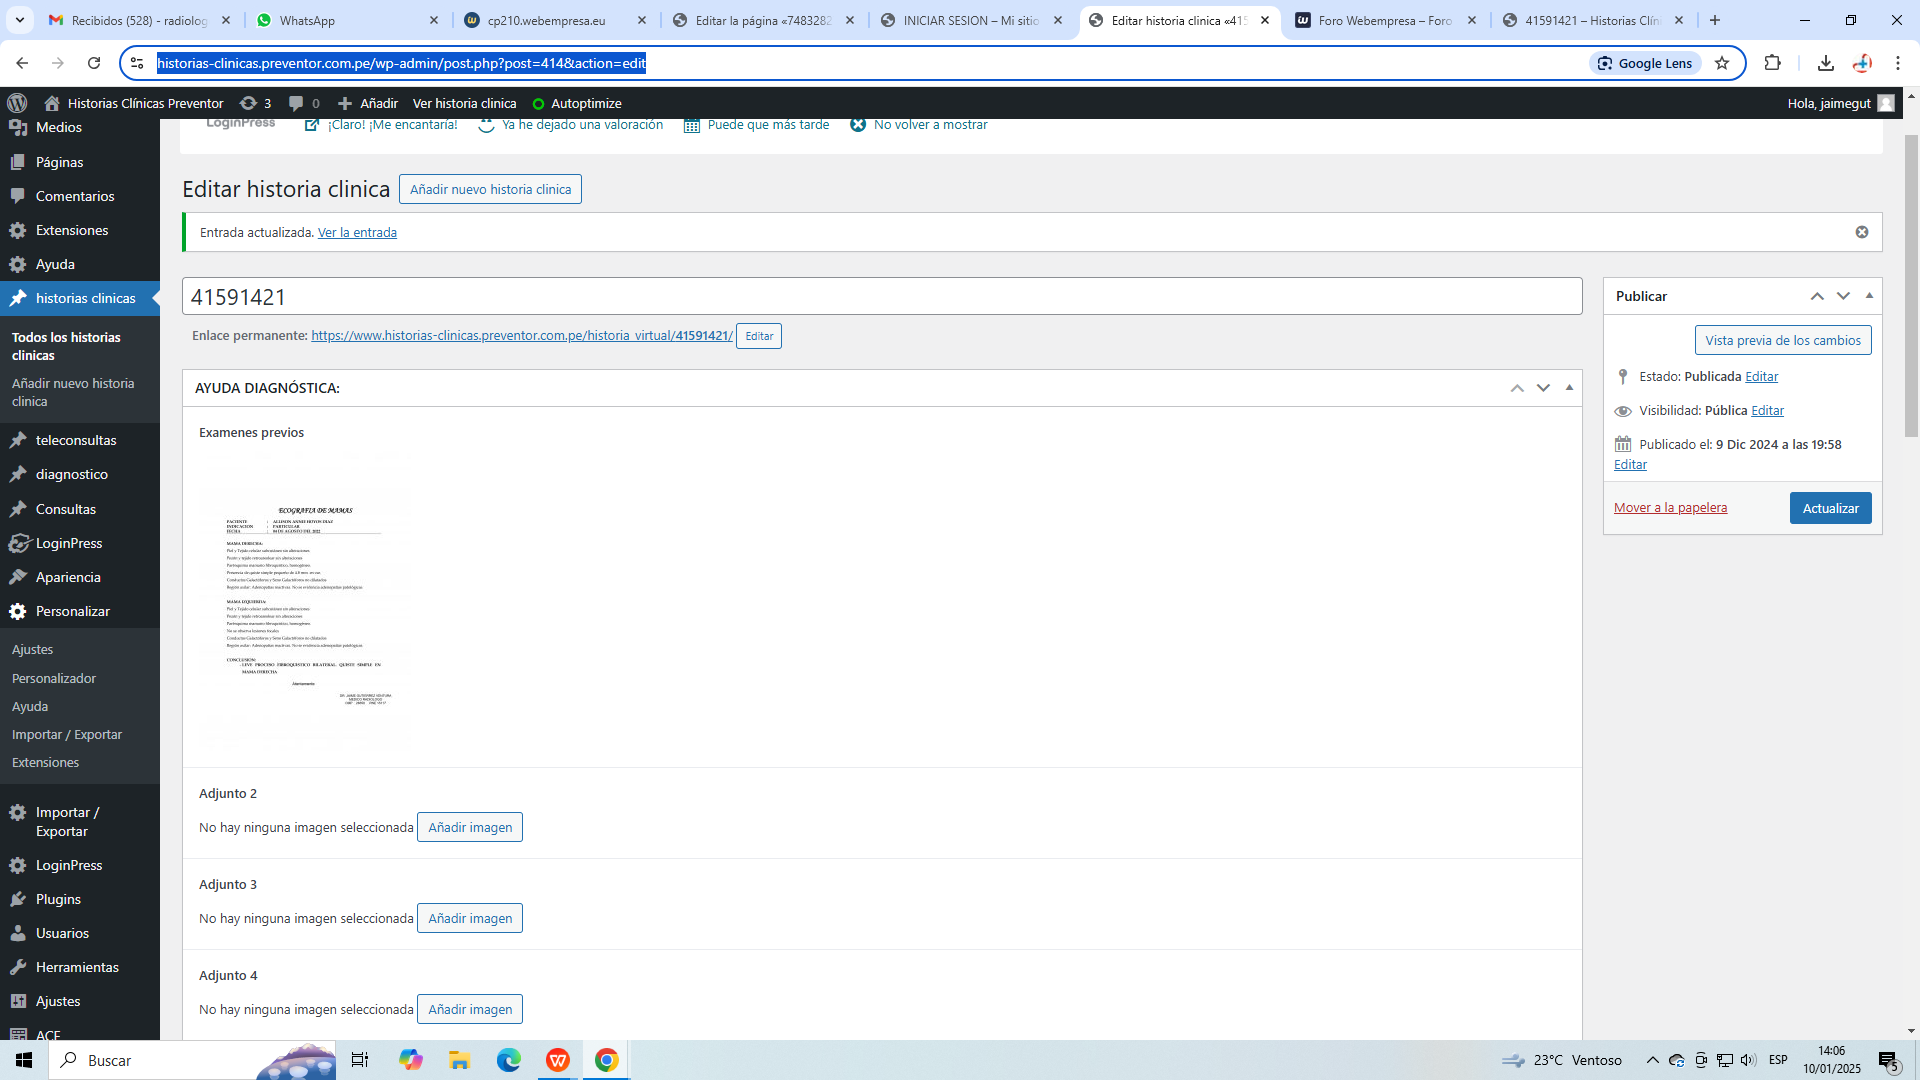Collapse the Publicar panel triangle
The image size is (1920, 1080).
pos(1869,296)
